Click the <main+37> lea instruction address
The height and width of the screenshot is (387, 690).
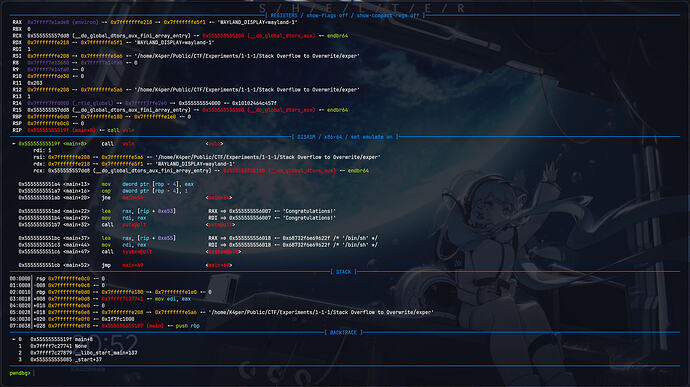[54, 238]
